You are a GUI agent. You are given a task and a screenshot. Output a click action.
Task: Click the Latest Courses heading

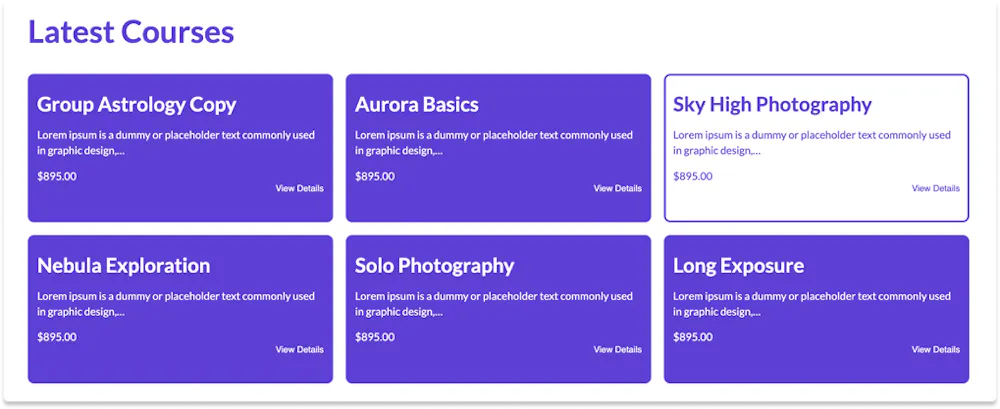click(131, 32)
